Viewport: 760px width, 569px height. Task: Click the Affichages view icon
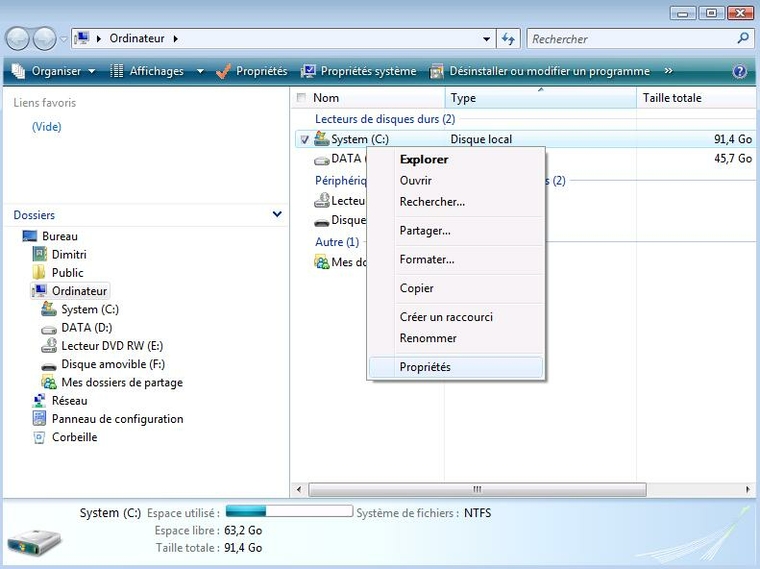click(x=116, y=71)
